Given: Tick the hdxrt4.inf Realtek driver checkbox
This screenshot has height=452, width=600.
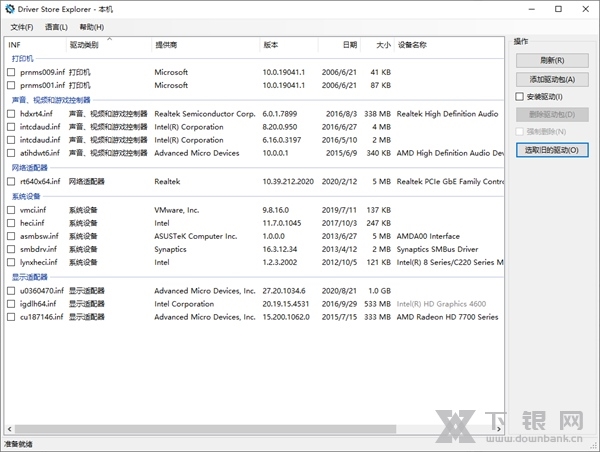Looking at the screenshot, I should coord(12,114).
